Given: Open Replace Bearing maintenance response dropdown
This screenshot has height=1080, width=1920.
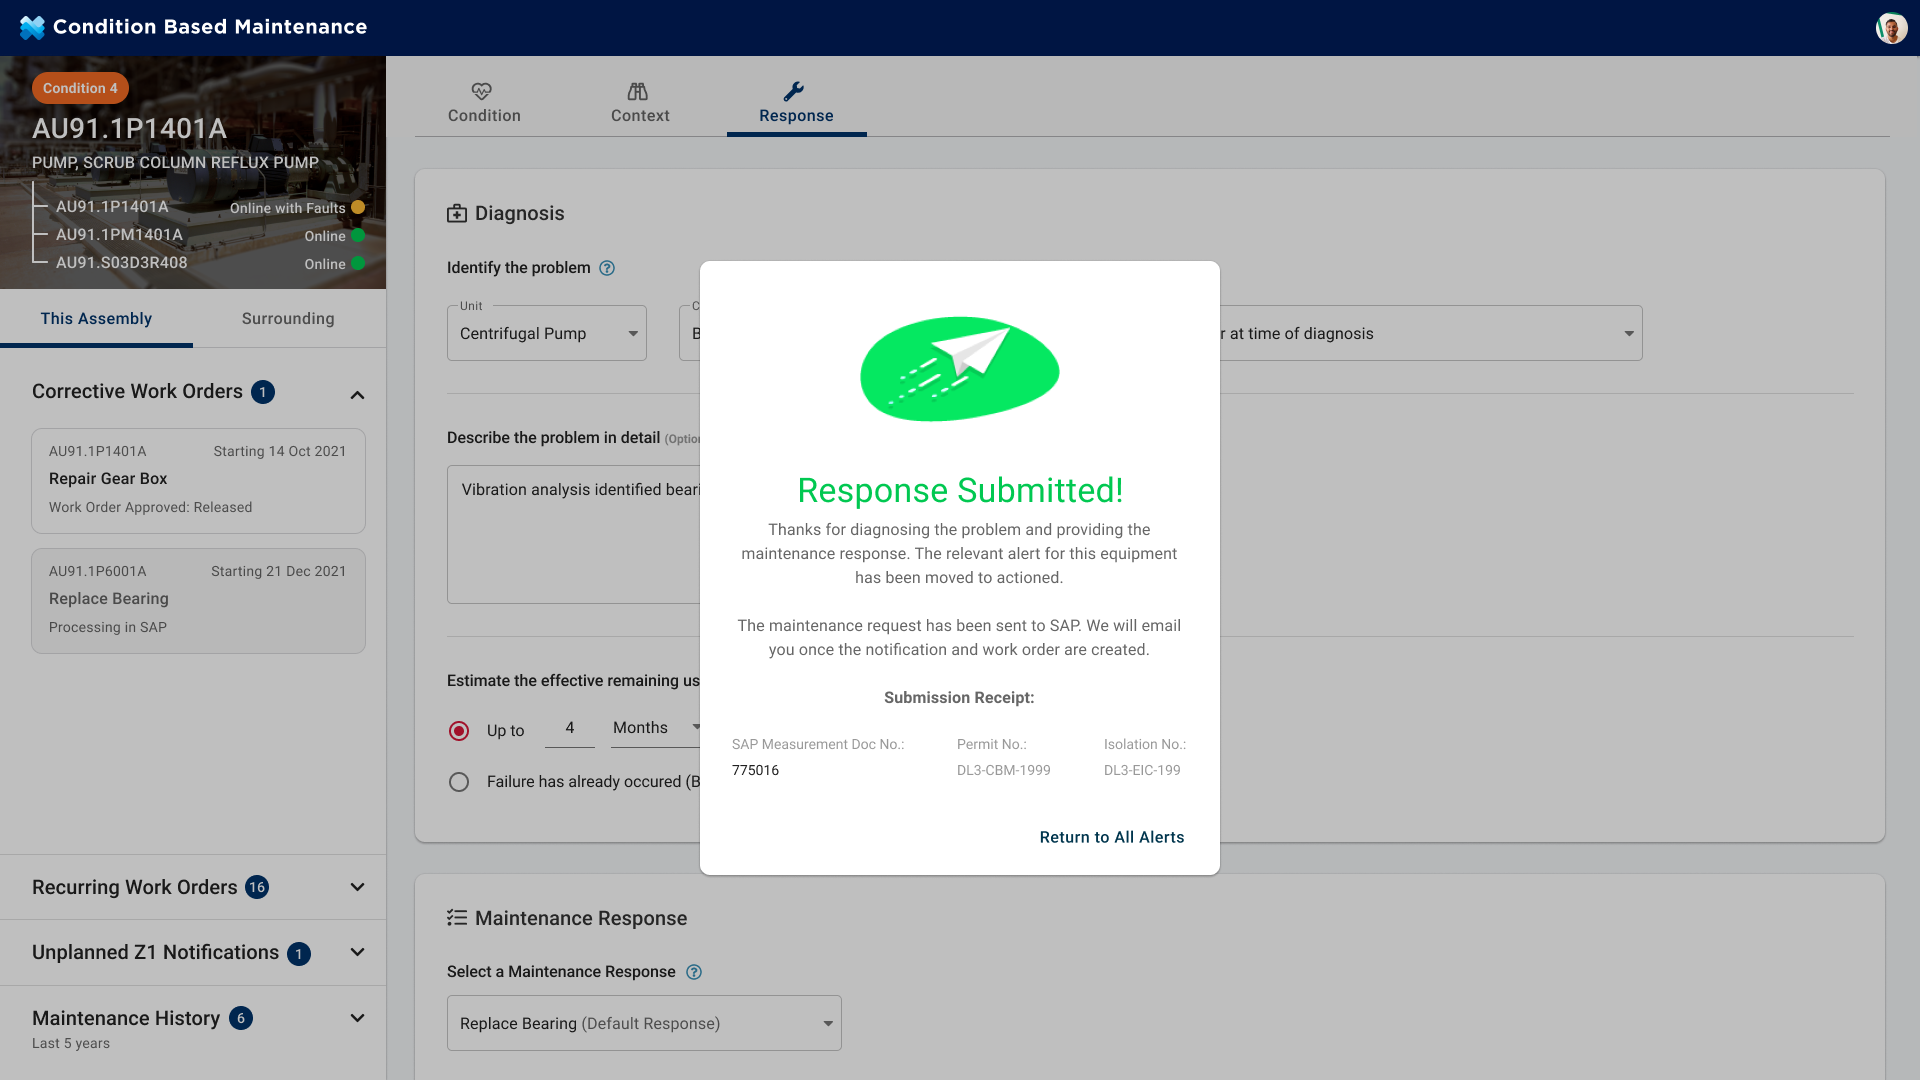Looking at the screenshot, I should click(644, 1023).
